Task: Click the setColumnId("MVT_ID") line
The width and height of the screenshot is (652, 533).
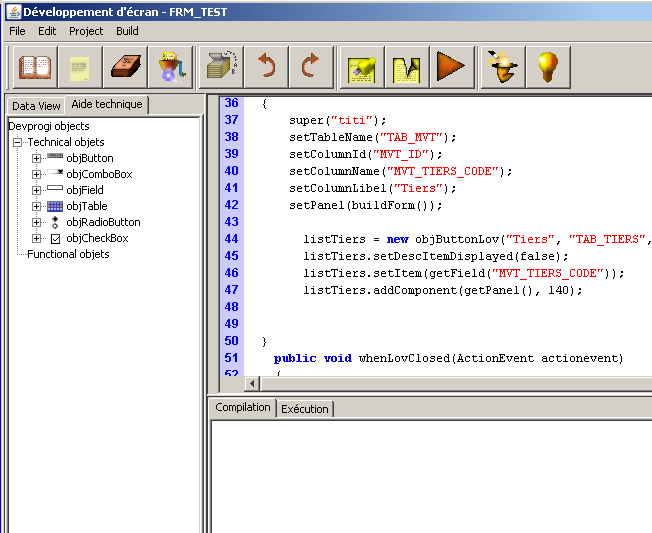Action: [366, 154]
